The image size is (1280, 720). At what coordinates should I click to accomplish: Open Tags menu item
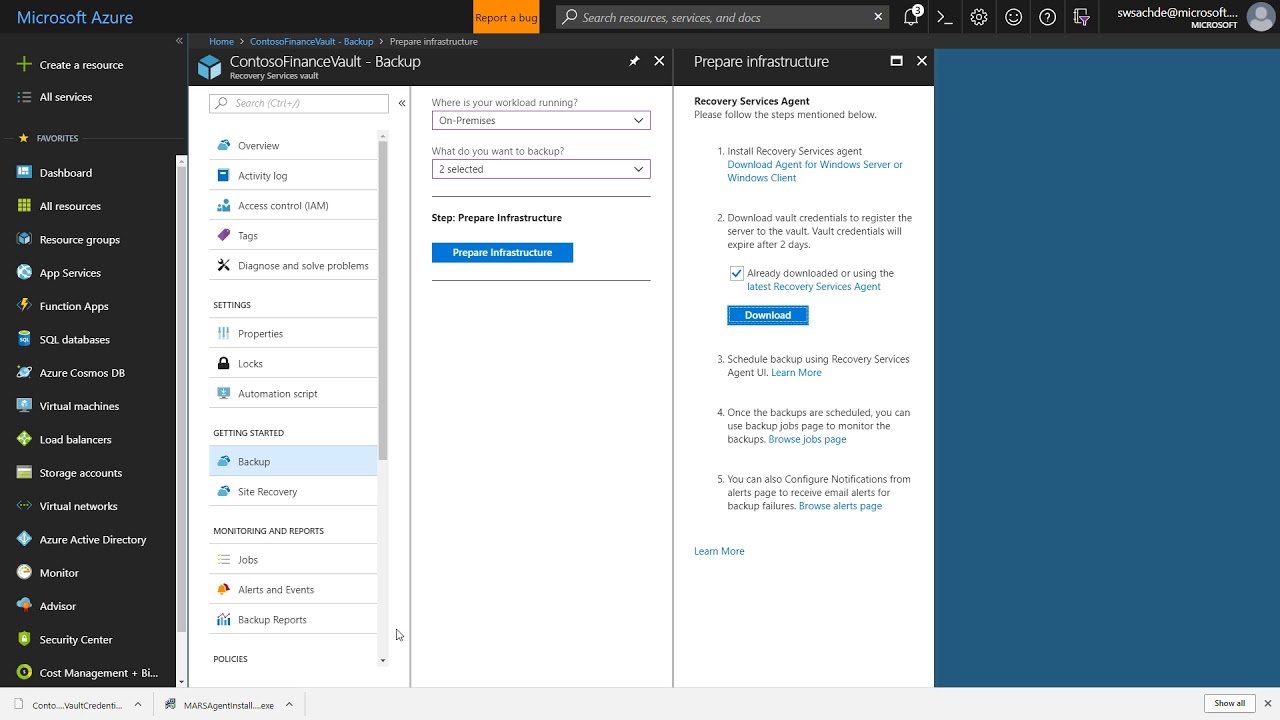(x=293, y=236)
